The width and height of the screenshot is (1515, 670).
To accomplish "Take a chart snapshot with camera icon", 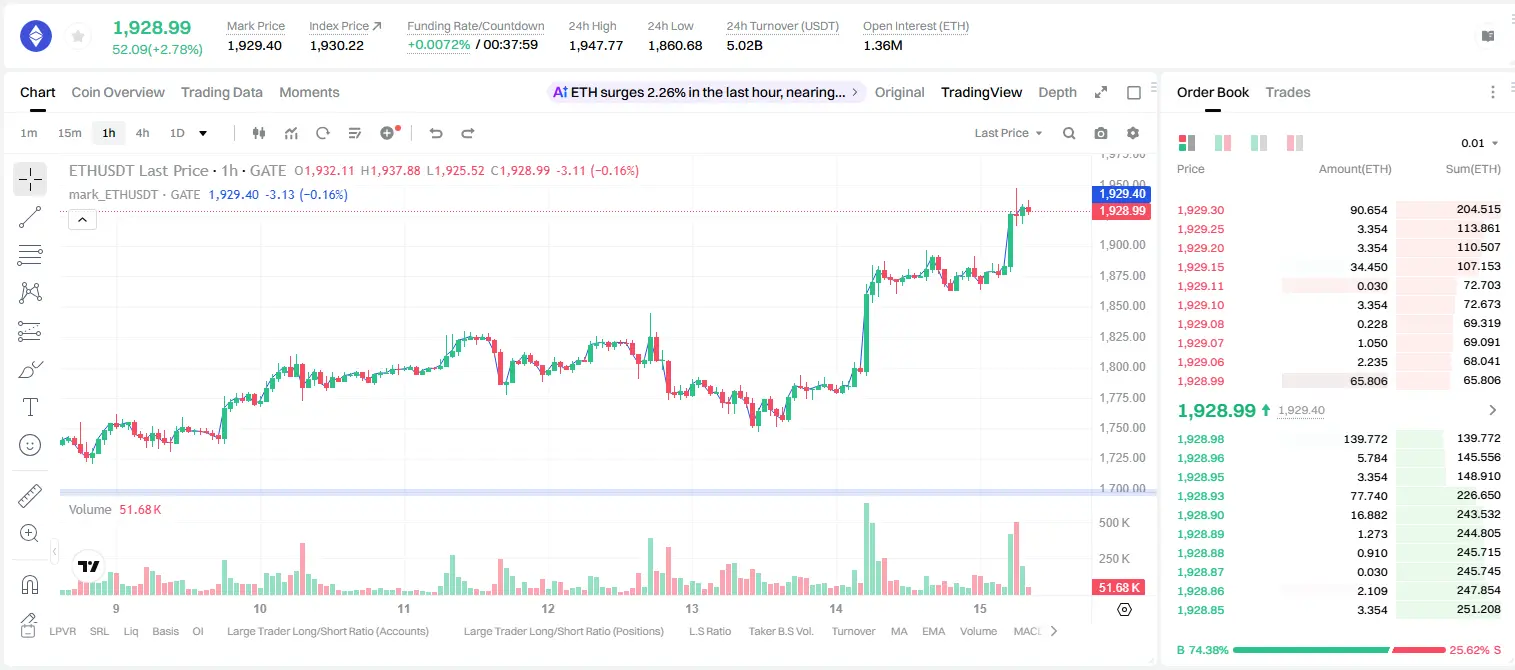I will pos(1101,133).
